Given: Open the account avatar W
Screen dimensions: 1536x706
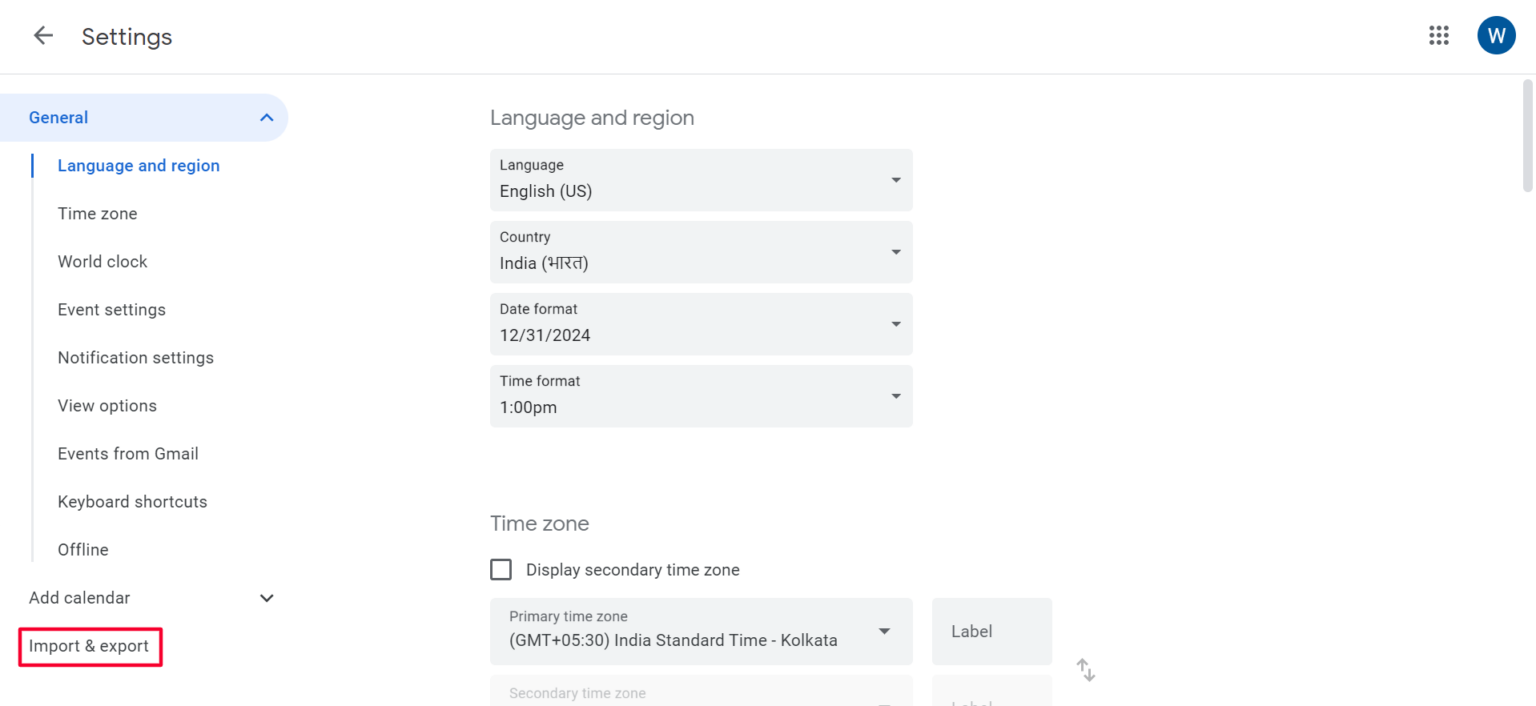Looking at the screenshot, I should tap(1496, 36).
